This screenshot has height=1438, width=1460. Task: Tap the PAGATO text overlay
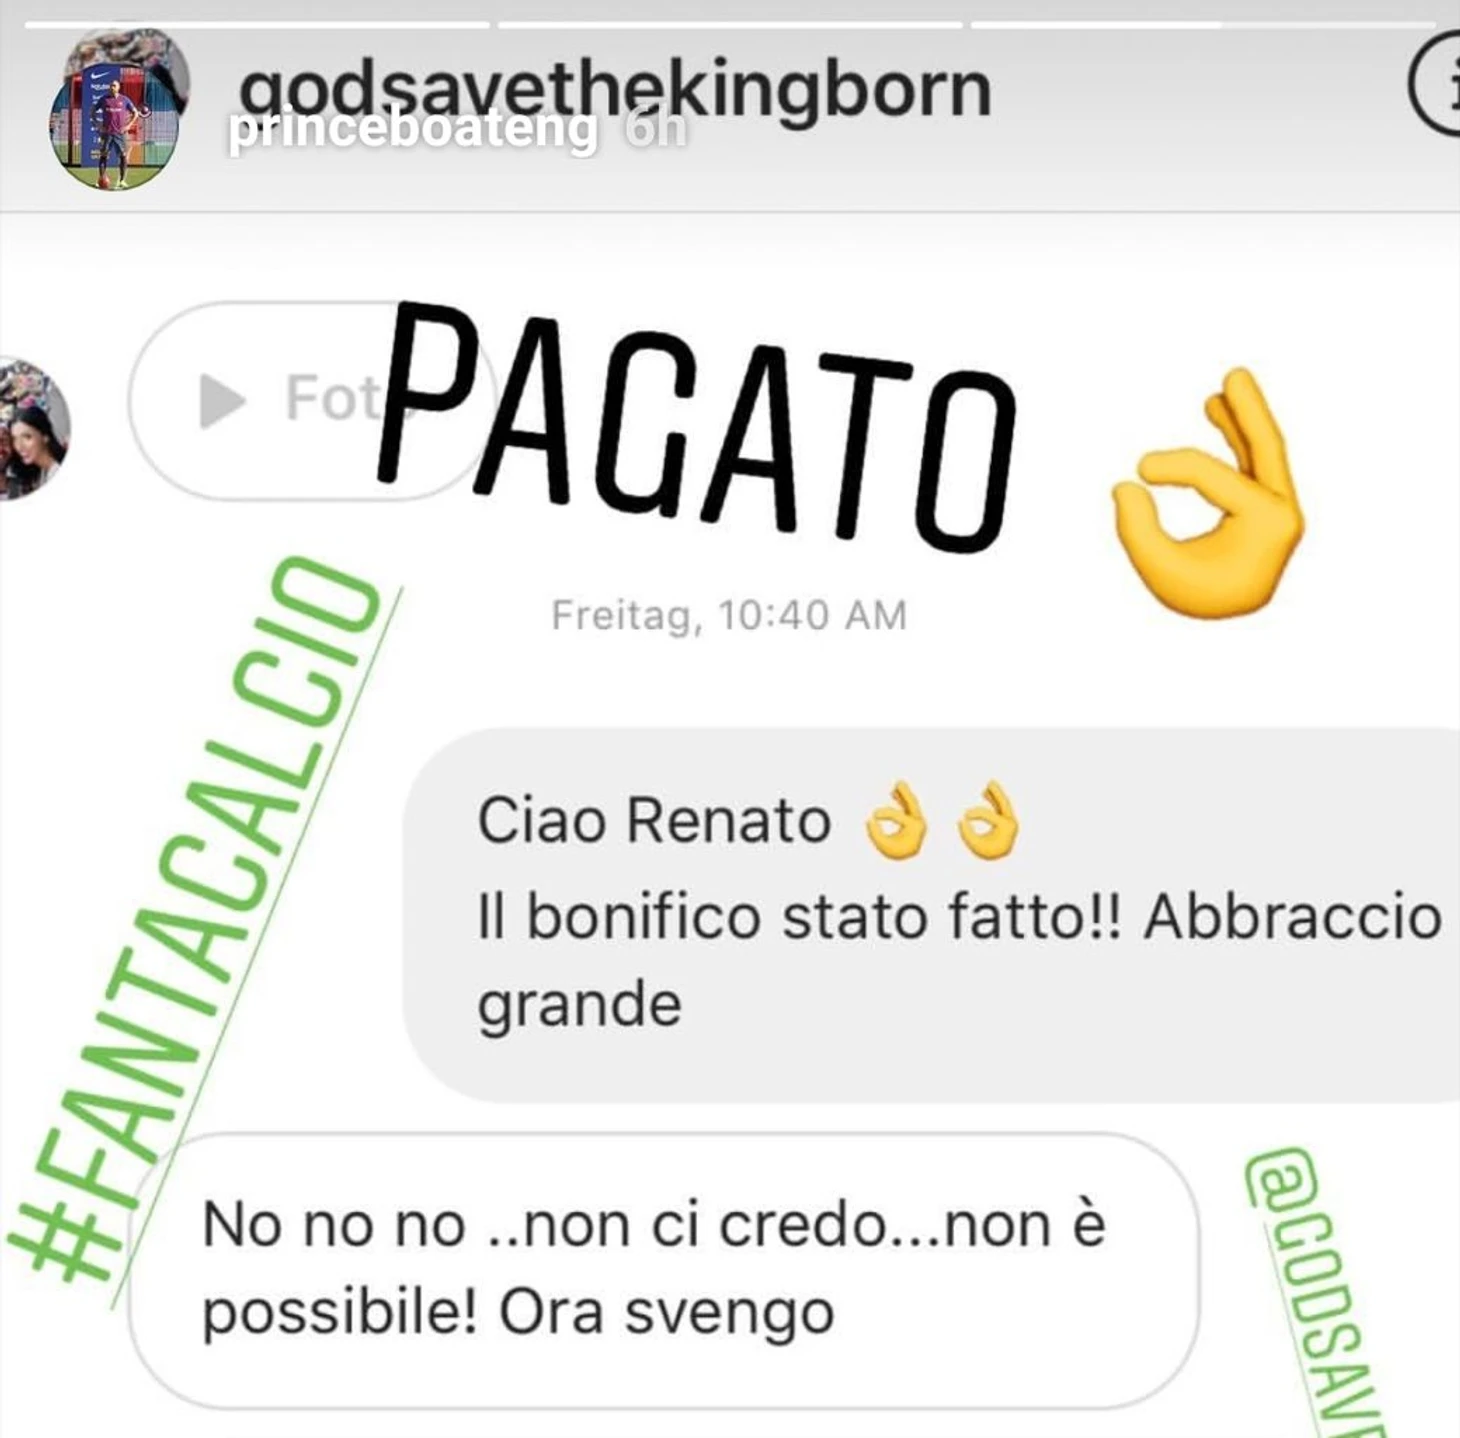tap(696, 428)
